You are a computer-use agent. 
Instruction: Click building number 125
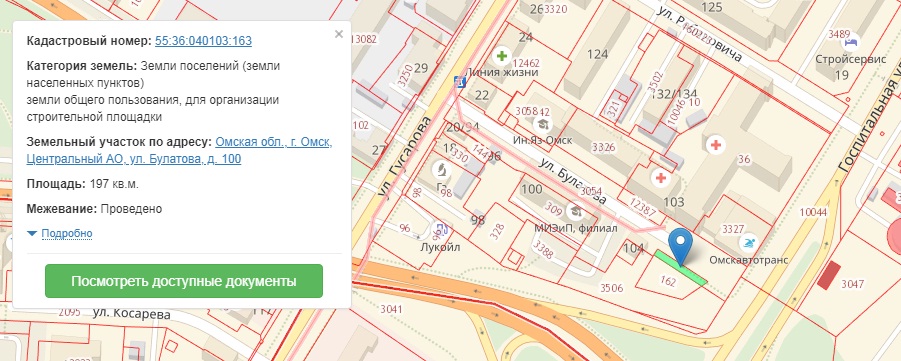[x=711, y=7]
